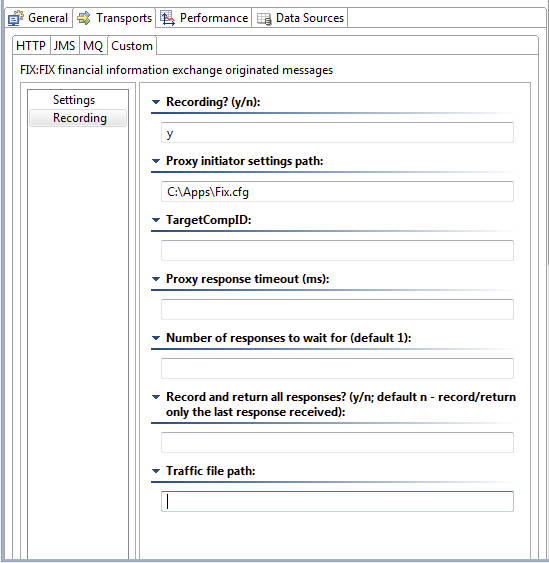Click the TargetCompID text field
This screenshot has height=563, width=549.
(x=337, y=251)
